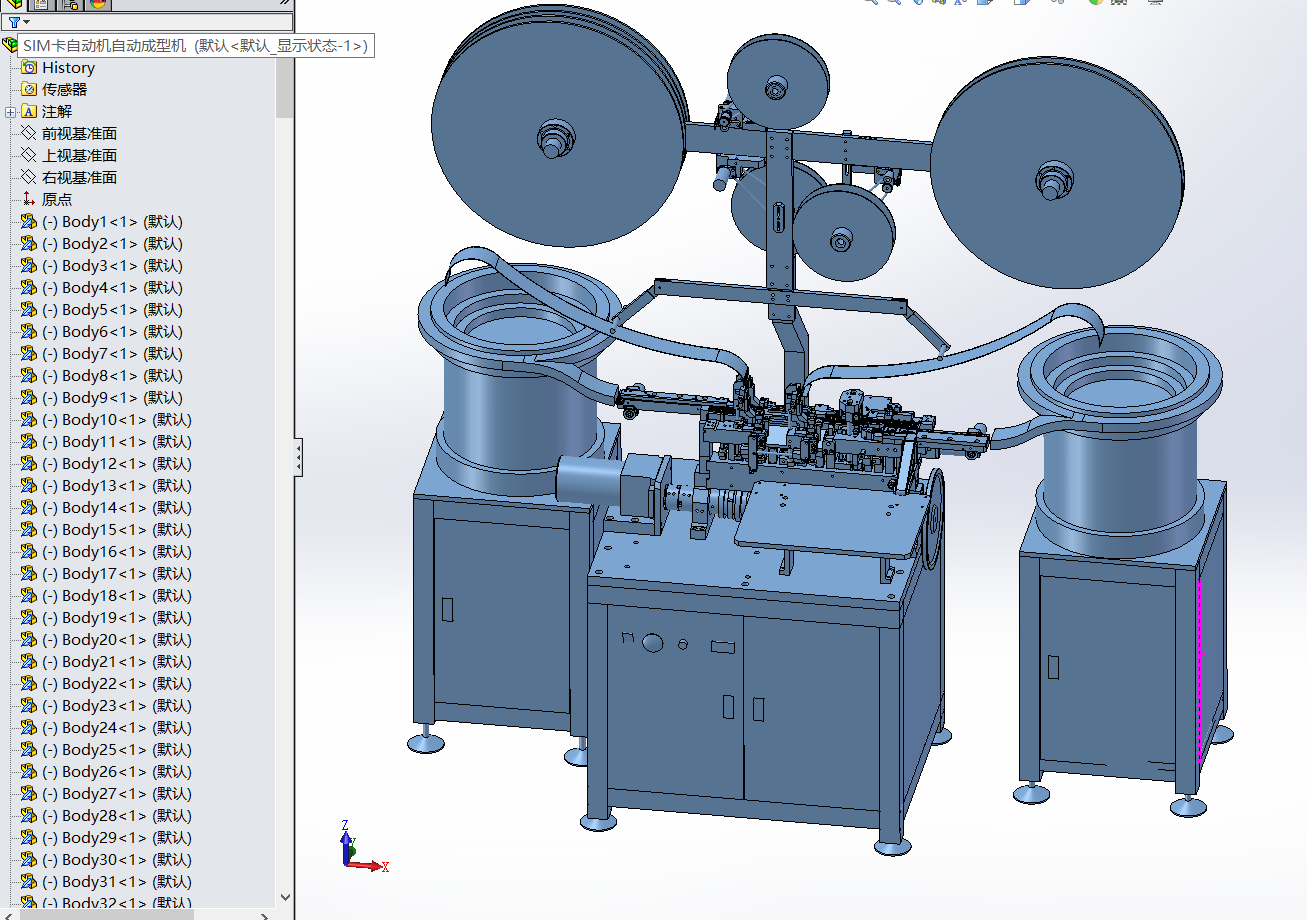Select Body10<1> in the feature tree
Image resolution: width=1307 pixels, height=920 pixels.
point(116,420)
